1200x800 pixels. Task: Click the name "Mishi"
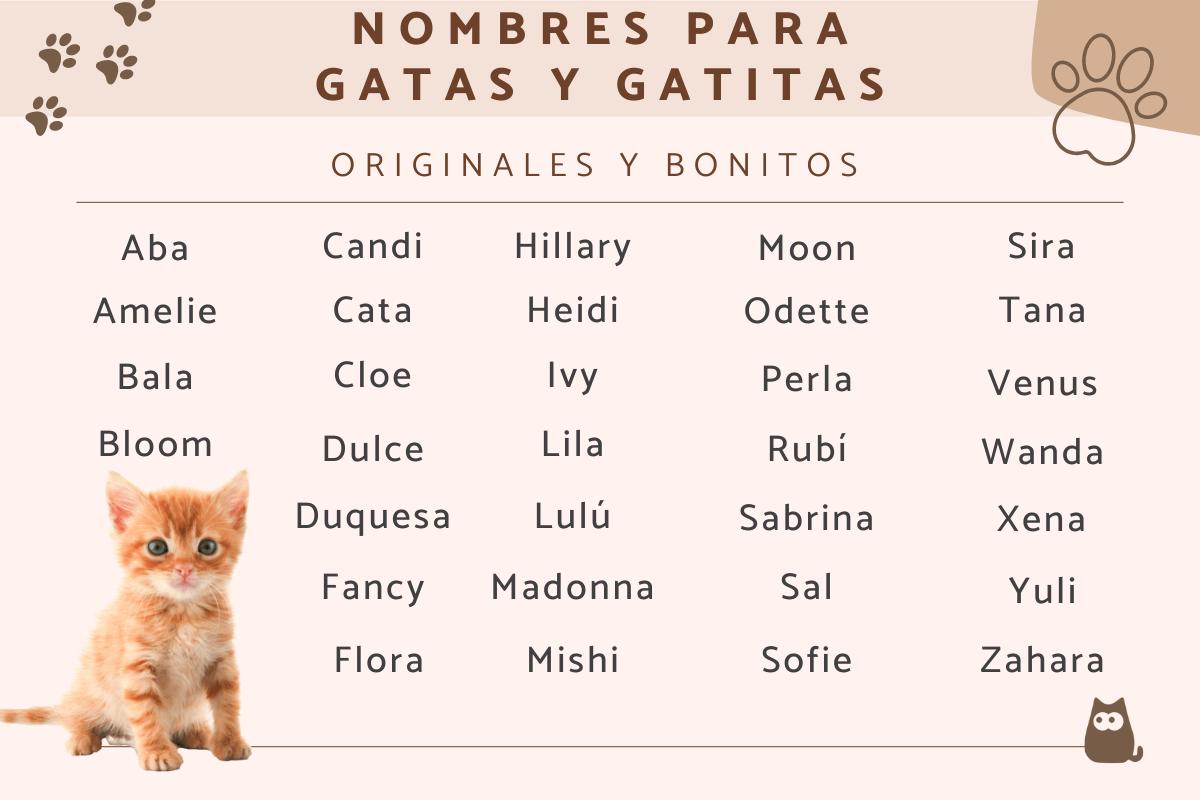573,660
